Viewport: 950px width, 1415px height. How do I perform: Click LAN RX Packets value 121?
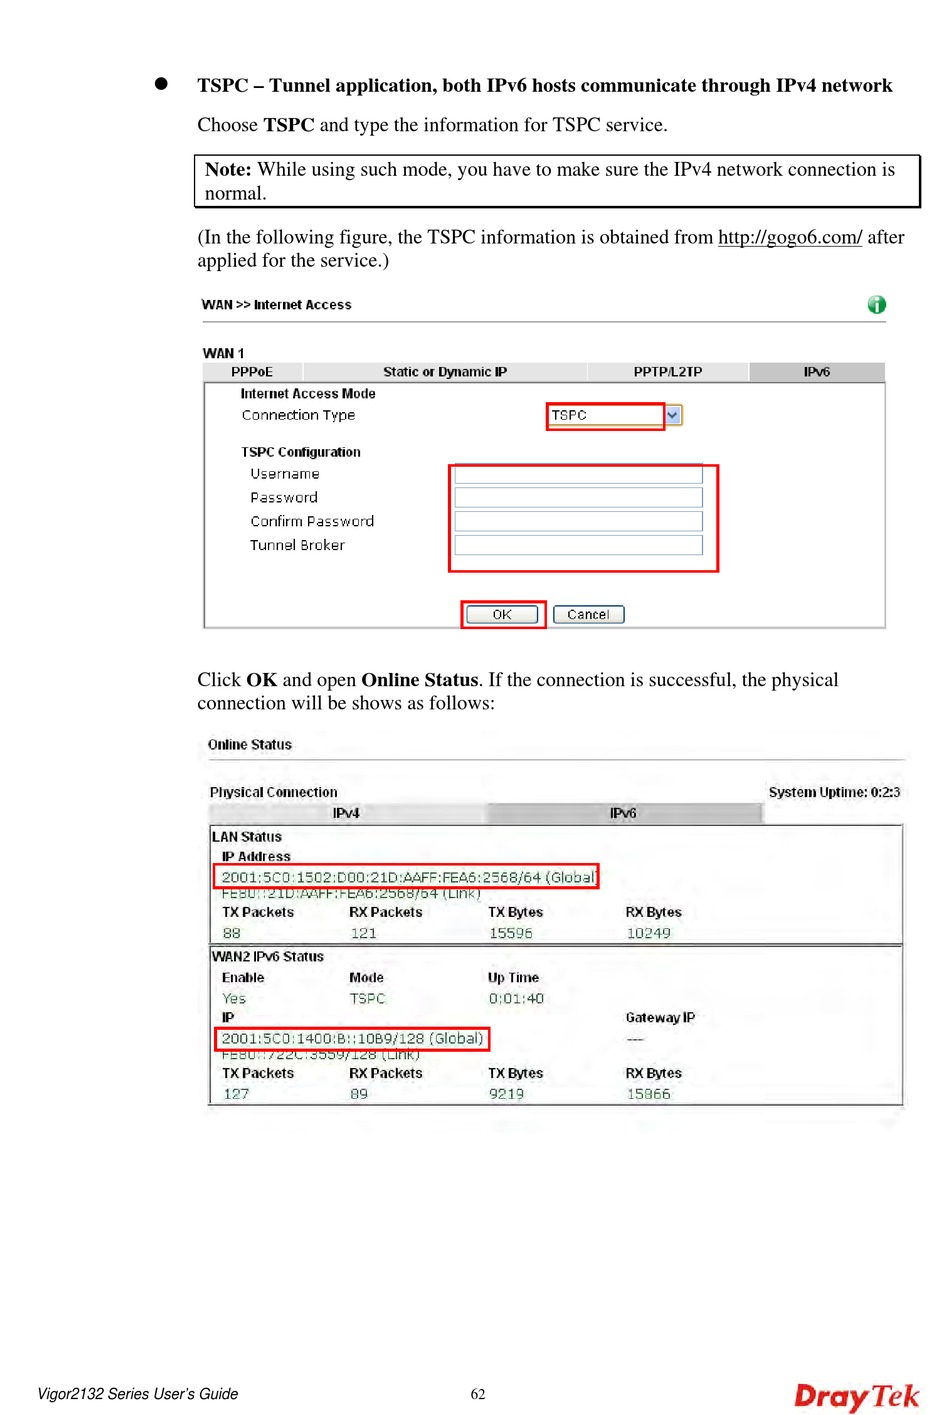click(x=363, y=933)
